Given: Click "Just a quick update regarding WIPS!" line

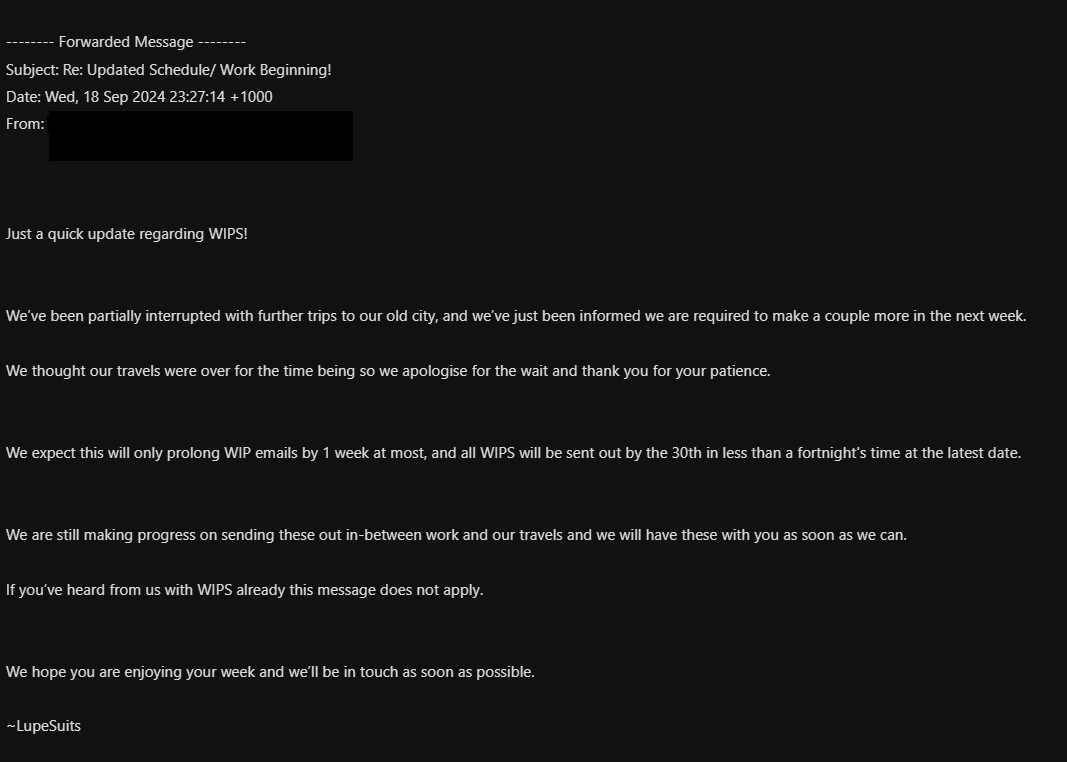Looking at the screenshot, I should pyautogui.click(x=126, y=234).
